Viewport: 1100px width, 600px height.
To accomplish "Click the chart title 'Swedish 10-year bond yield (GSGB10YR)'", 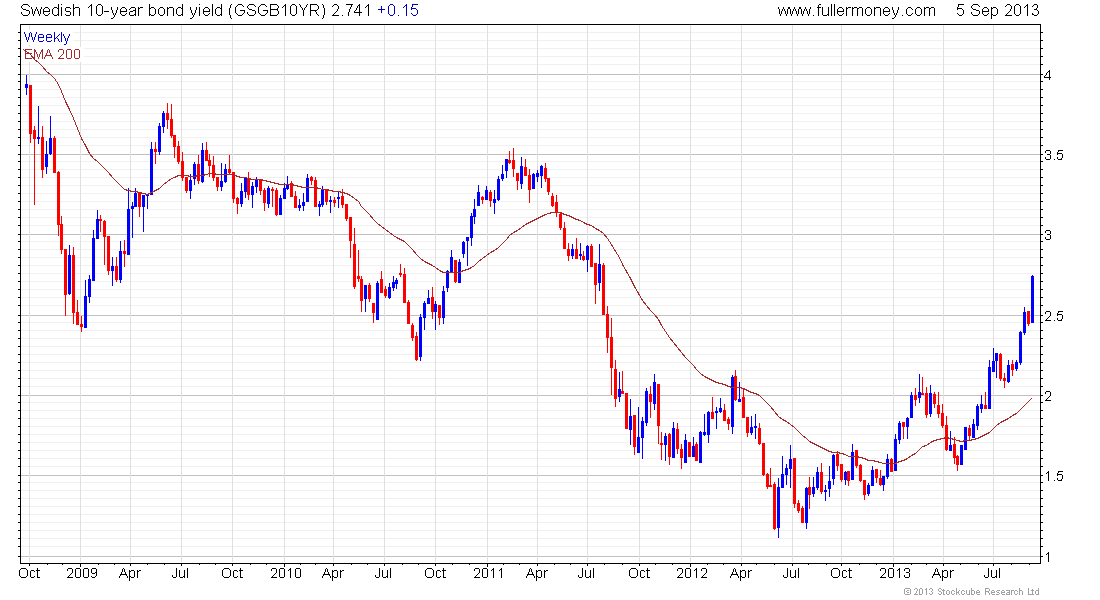I will pyautogui.click(x=173, y=11).
